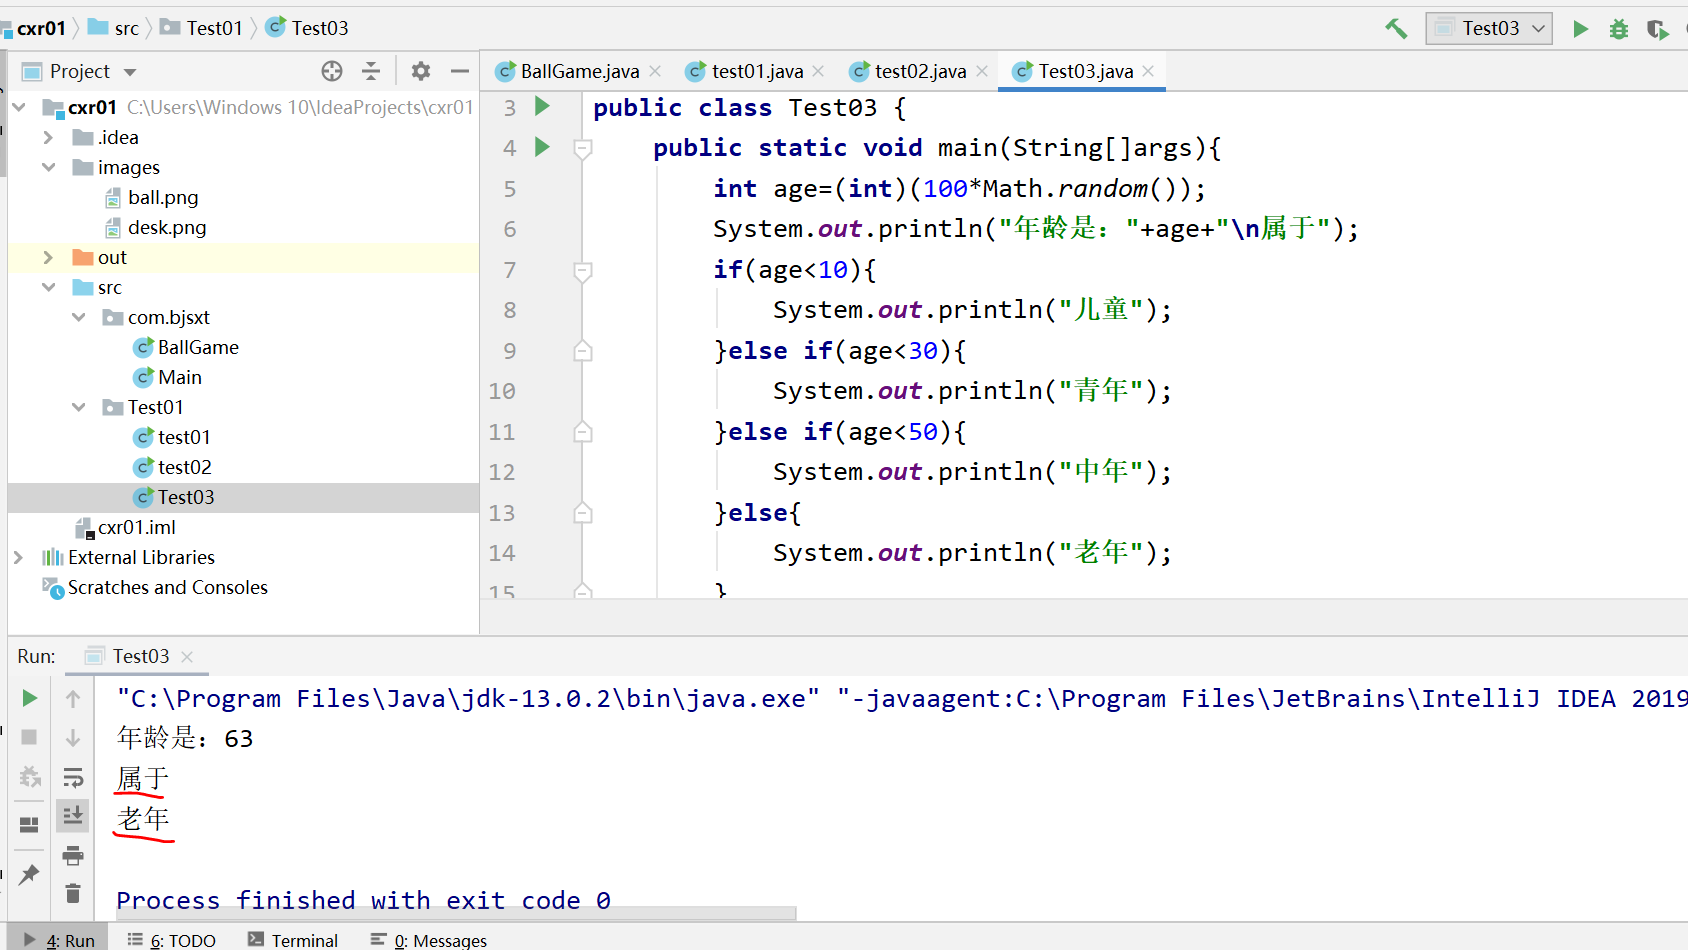The image size is (1688, 950).
Task: Fold the if block on line 7
Action: coord(583,270)
